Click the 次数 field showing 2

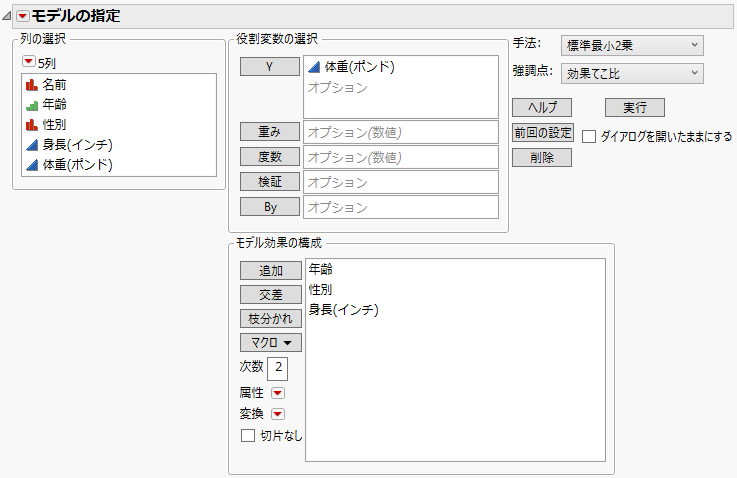tap(277, 368)
